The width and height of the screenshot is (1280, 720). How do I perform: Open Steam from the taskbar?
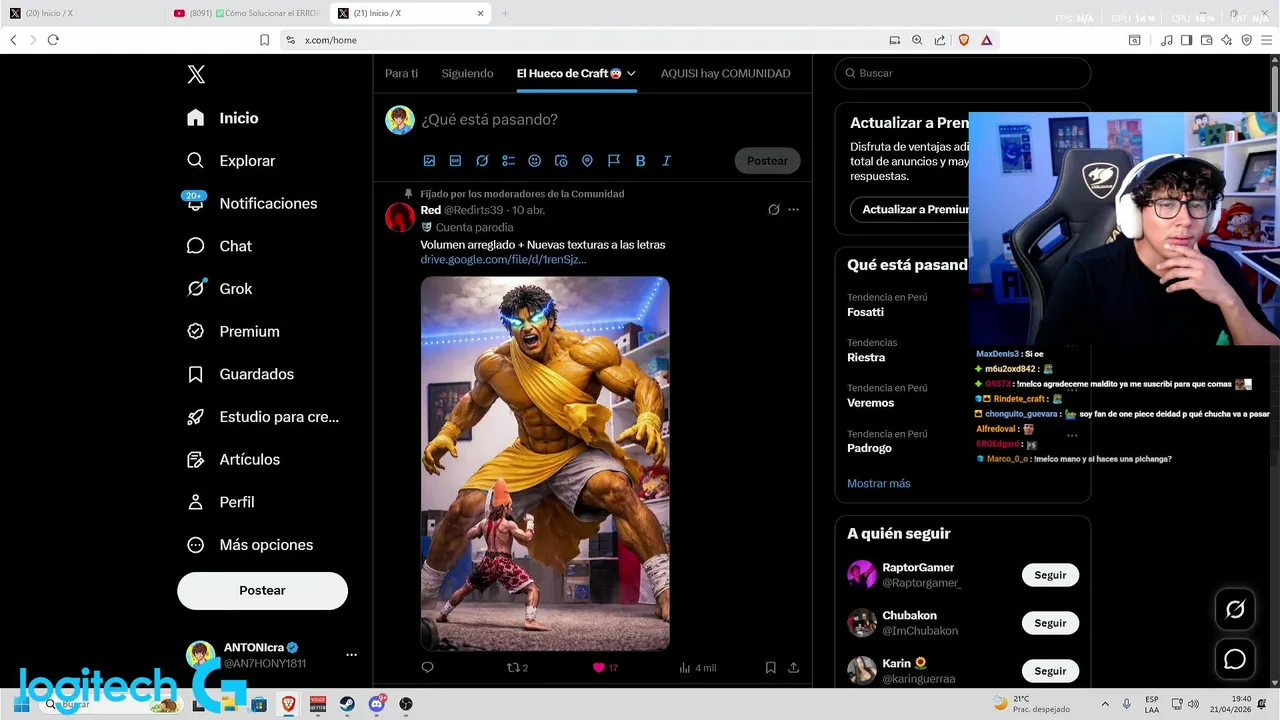347,704
